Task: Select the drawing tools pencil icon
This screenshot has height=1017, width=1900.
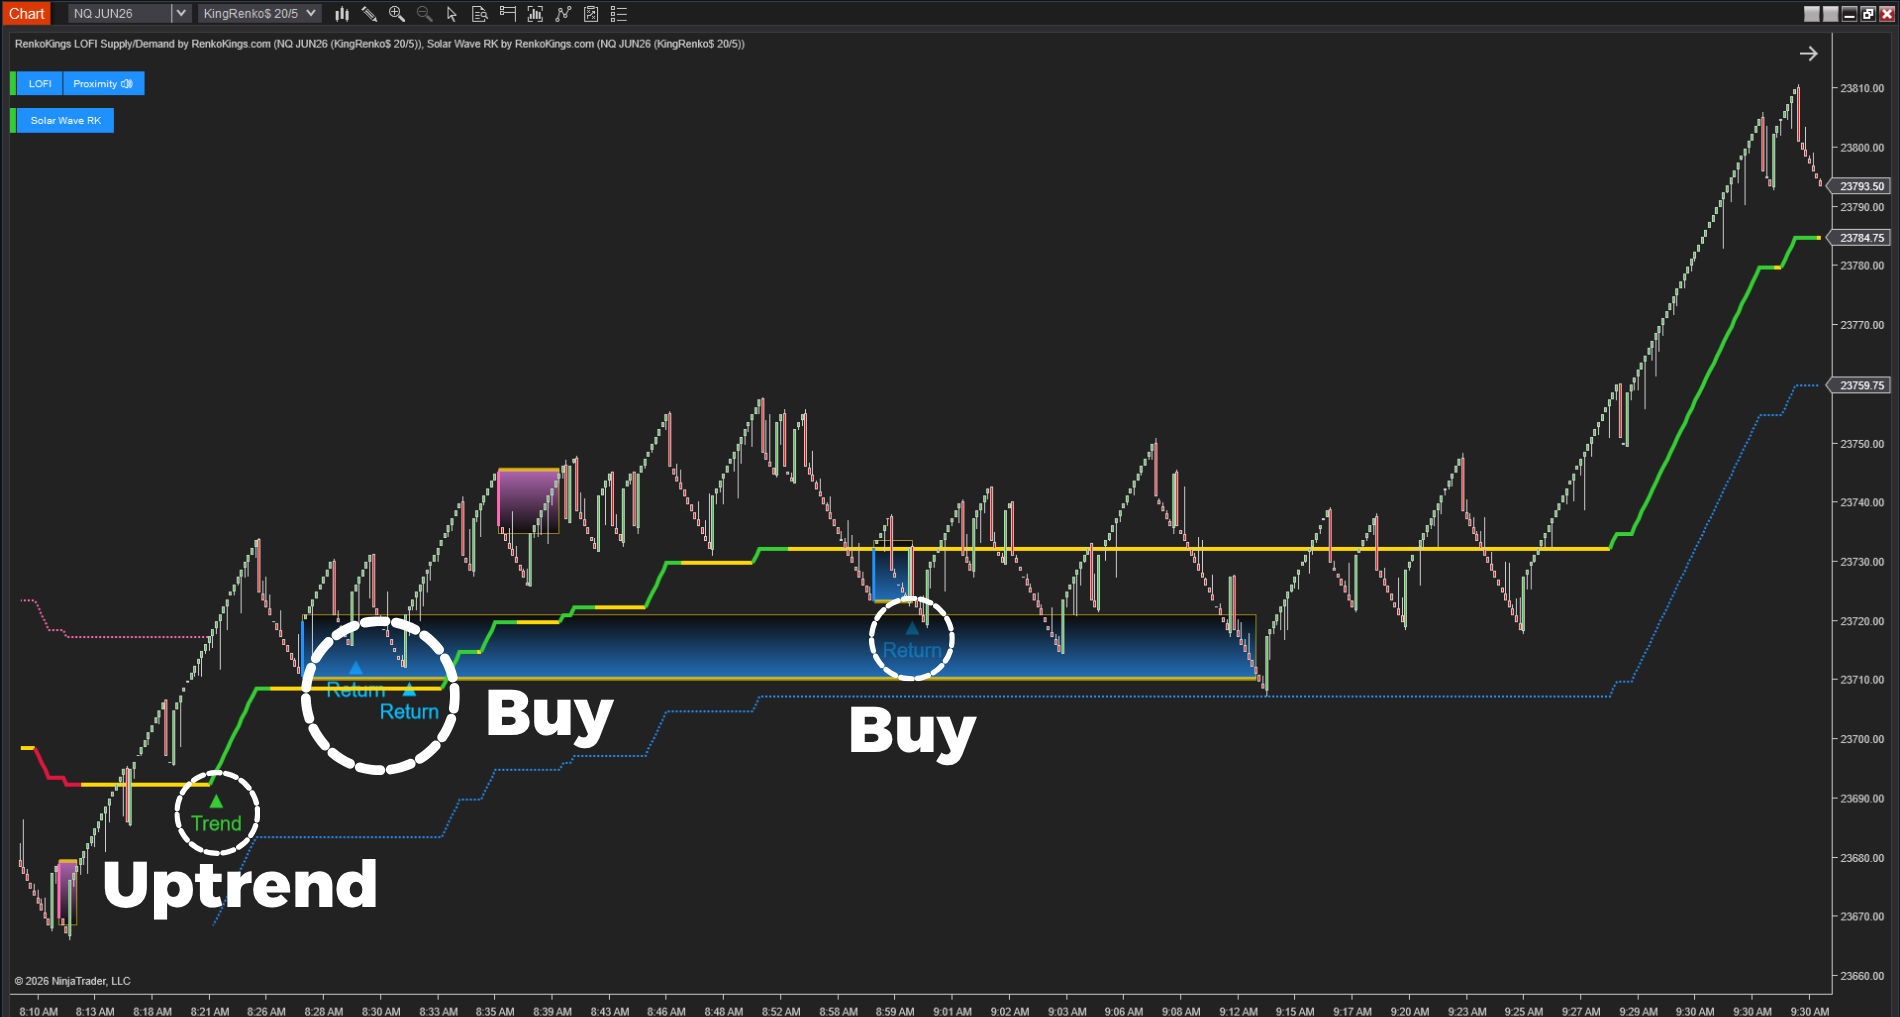Action: (369, 14)
